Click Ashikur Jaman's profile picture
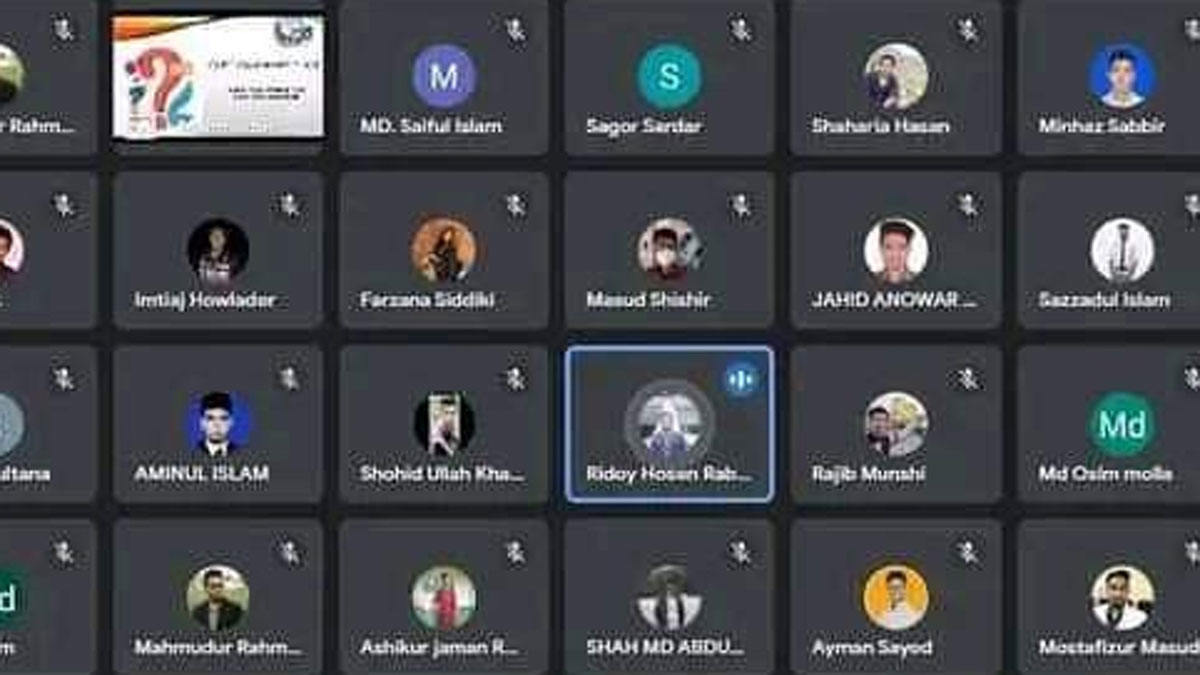Screen dimensions: 1200x675 click(444, 598)
